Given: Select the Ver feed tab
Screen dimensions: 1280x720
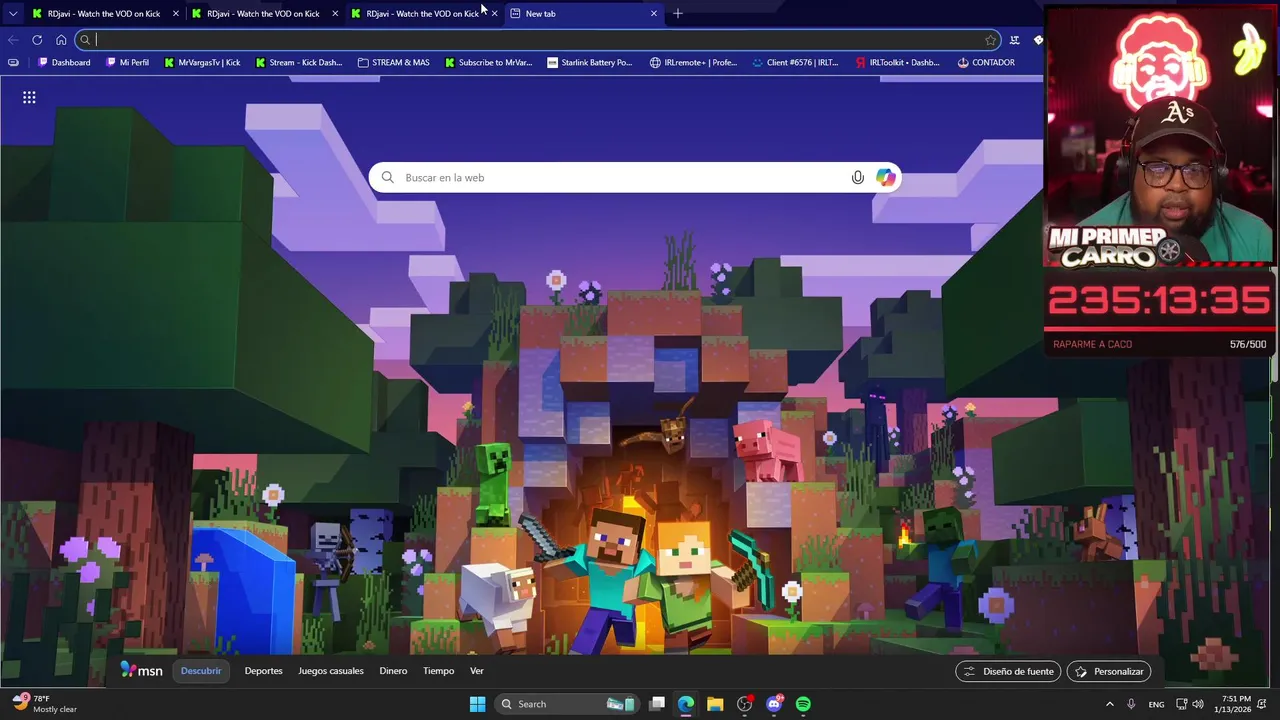Looking at the screenshot, I should (477, 671).
